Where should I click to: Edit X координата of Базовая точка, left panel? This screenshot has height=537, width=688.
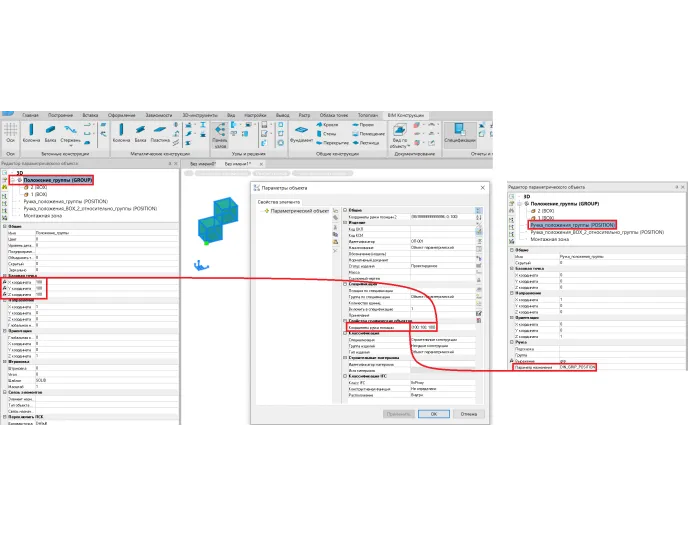click(107, 282)
